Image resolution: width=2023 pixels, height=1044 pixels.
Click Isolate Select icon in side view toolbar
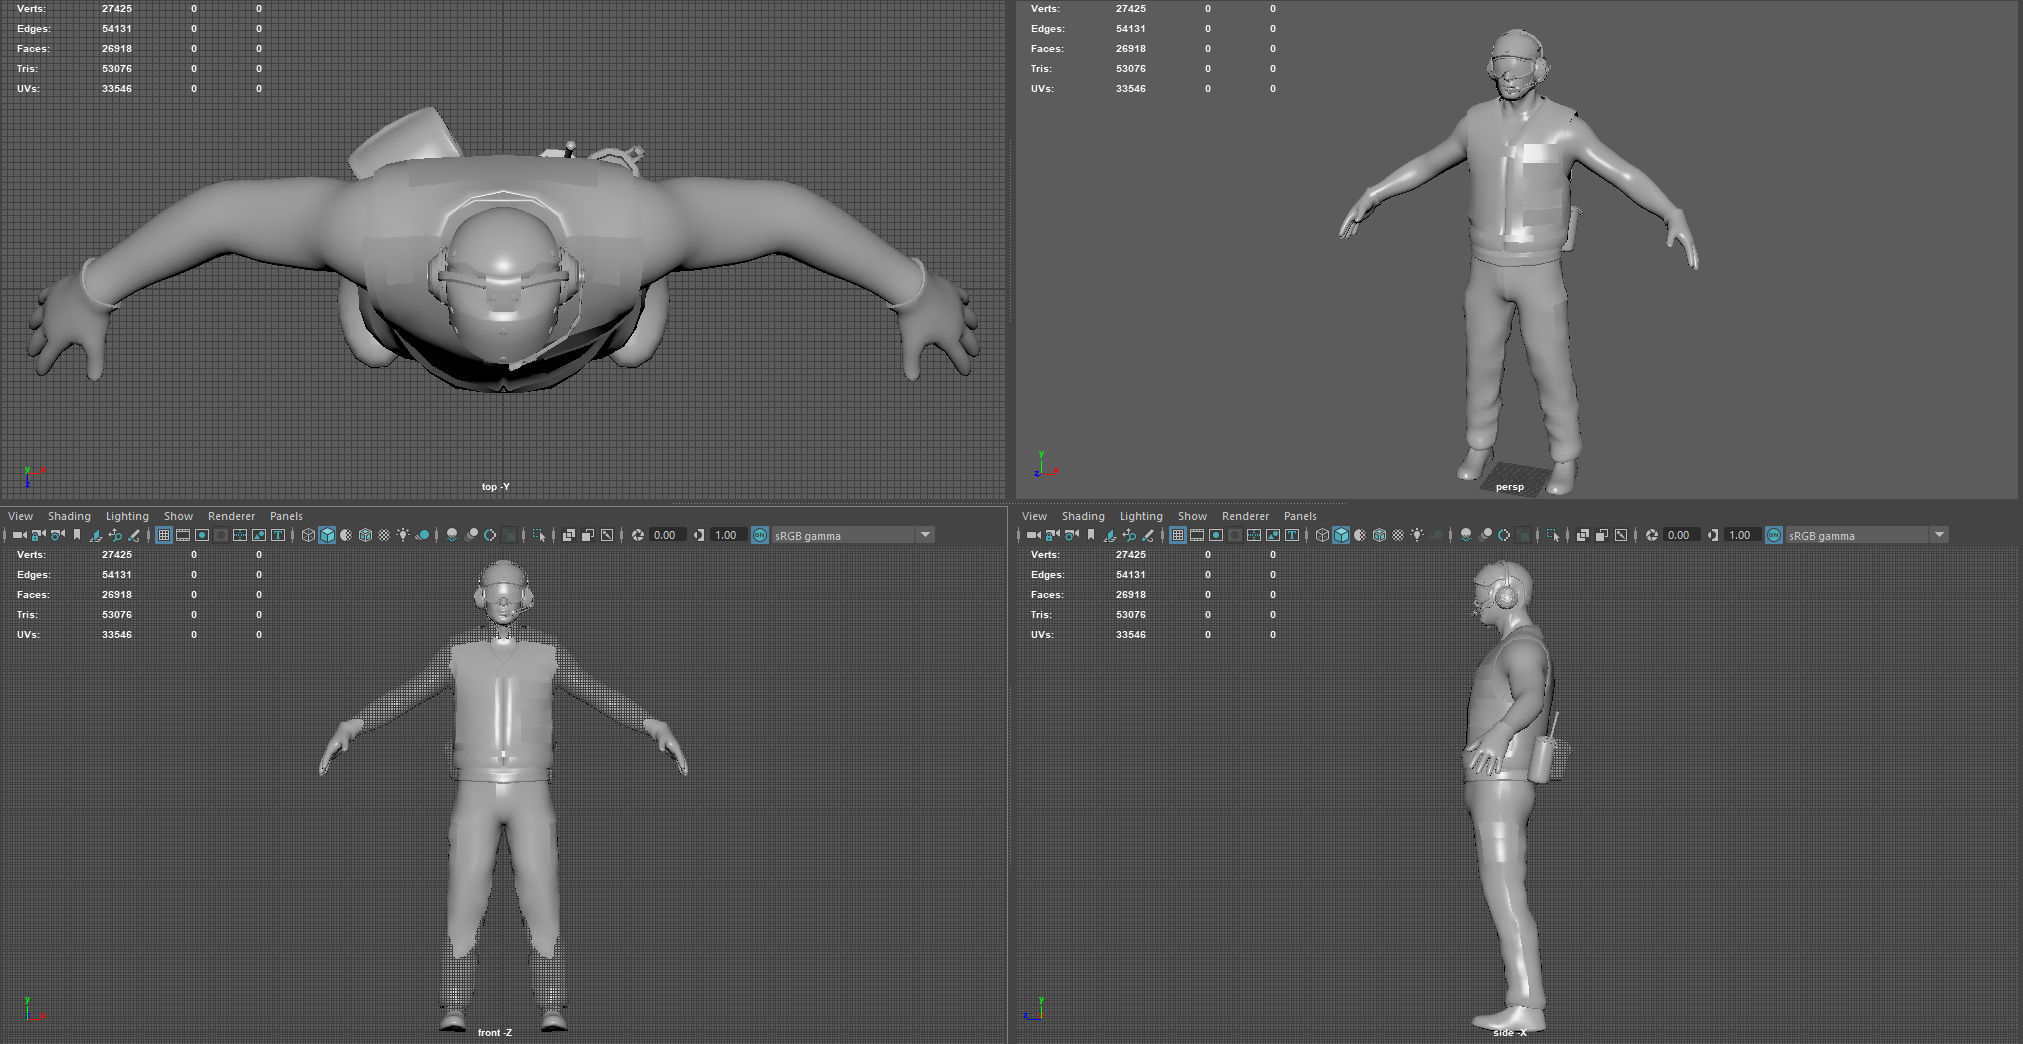coord(1553,535)
